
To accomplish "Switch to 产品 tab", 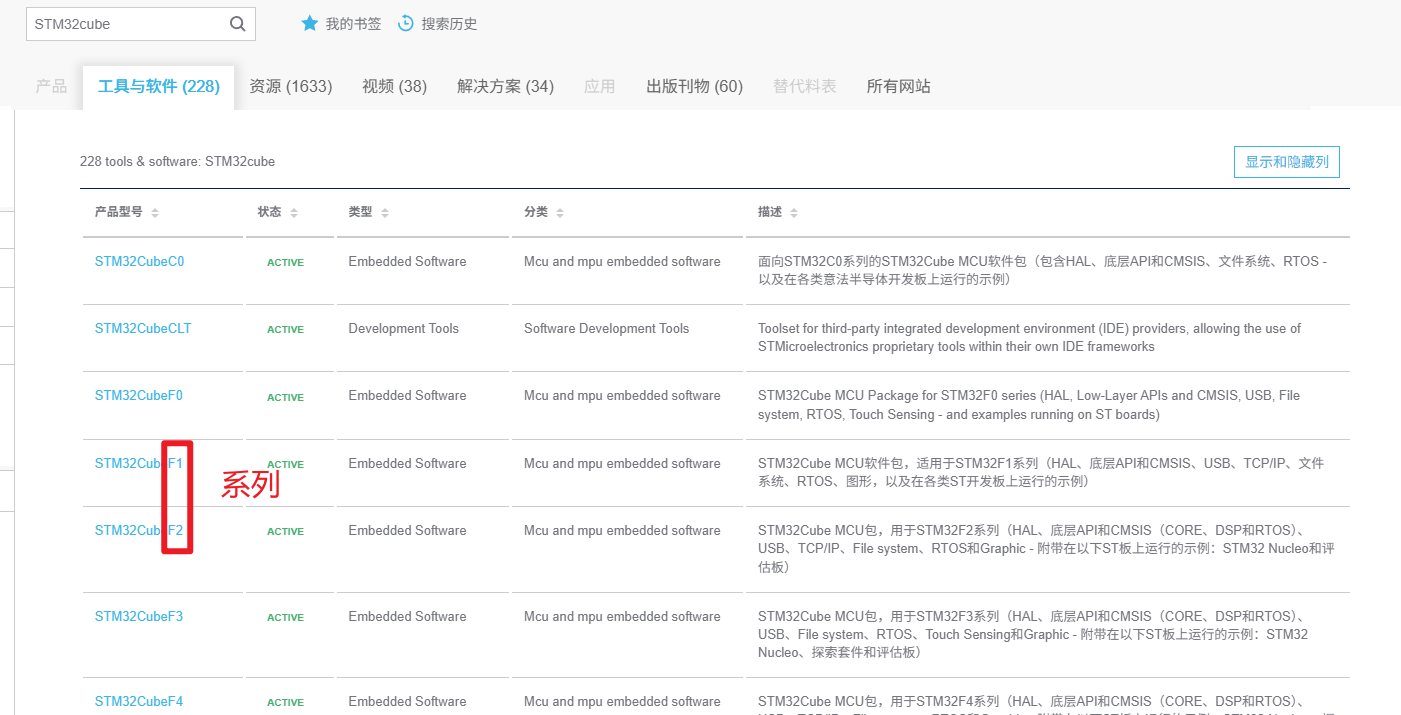I will (51, 87).
